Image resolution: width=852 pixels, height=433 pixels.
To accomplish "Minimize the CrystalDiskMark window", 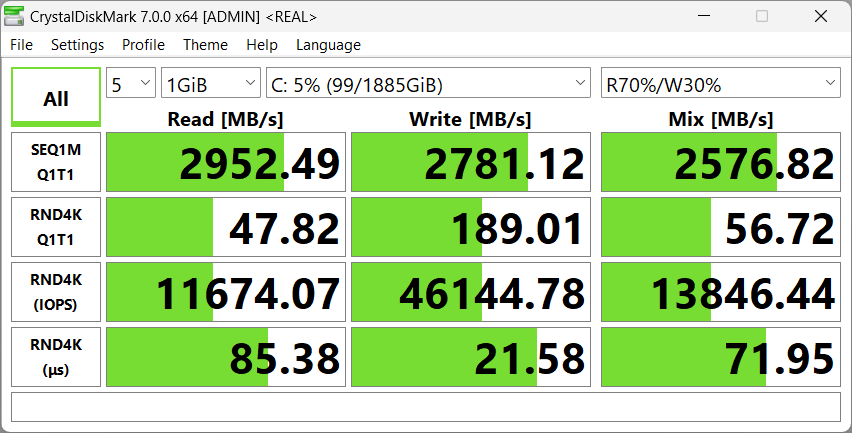I will pyautogui.click(x=704, y=16).
